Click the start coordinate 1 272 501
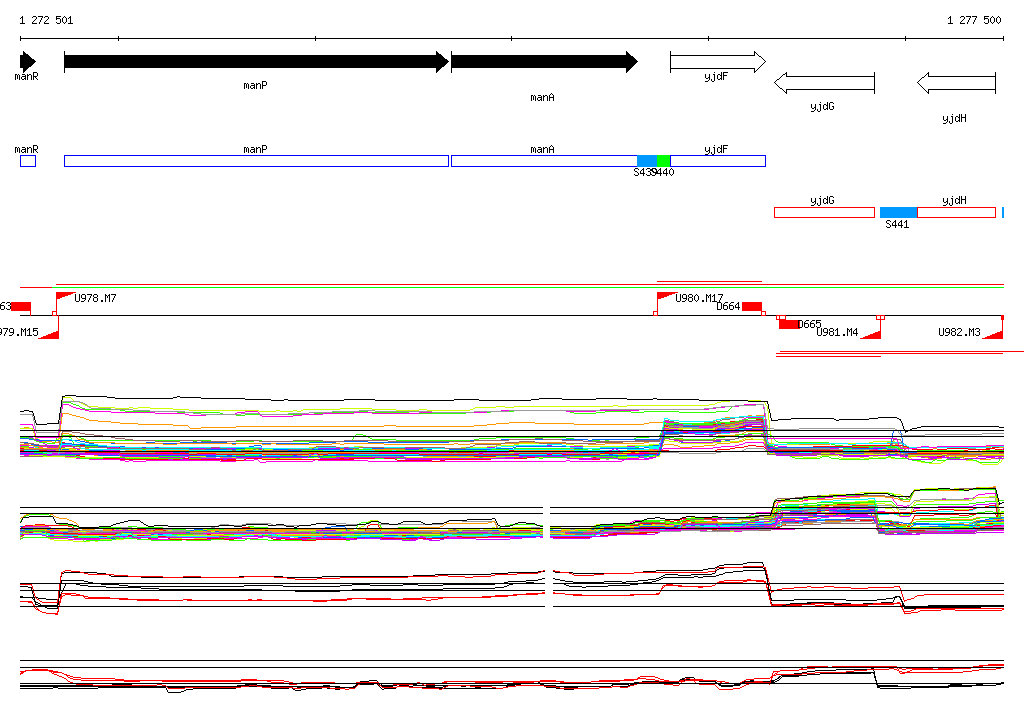The width and height of the screenshot is (1024, 714). (46, 20)
